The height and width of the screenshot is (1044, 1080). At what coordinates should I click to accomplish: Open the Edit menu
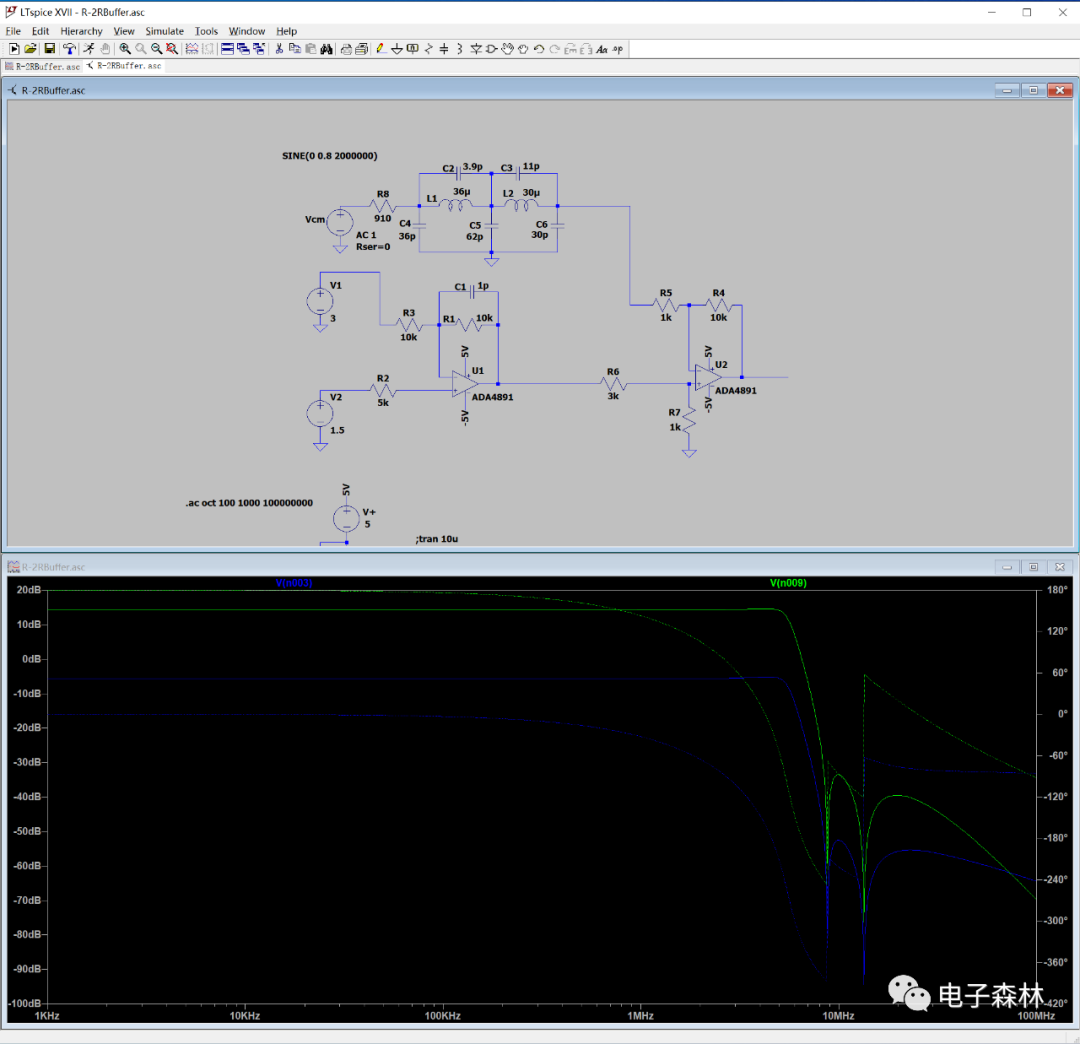coord(41,31)
